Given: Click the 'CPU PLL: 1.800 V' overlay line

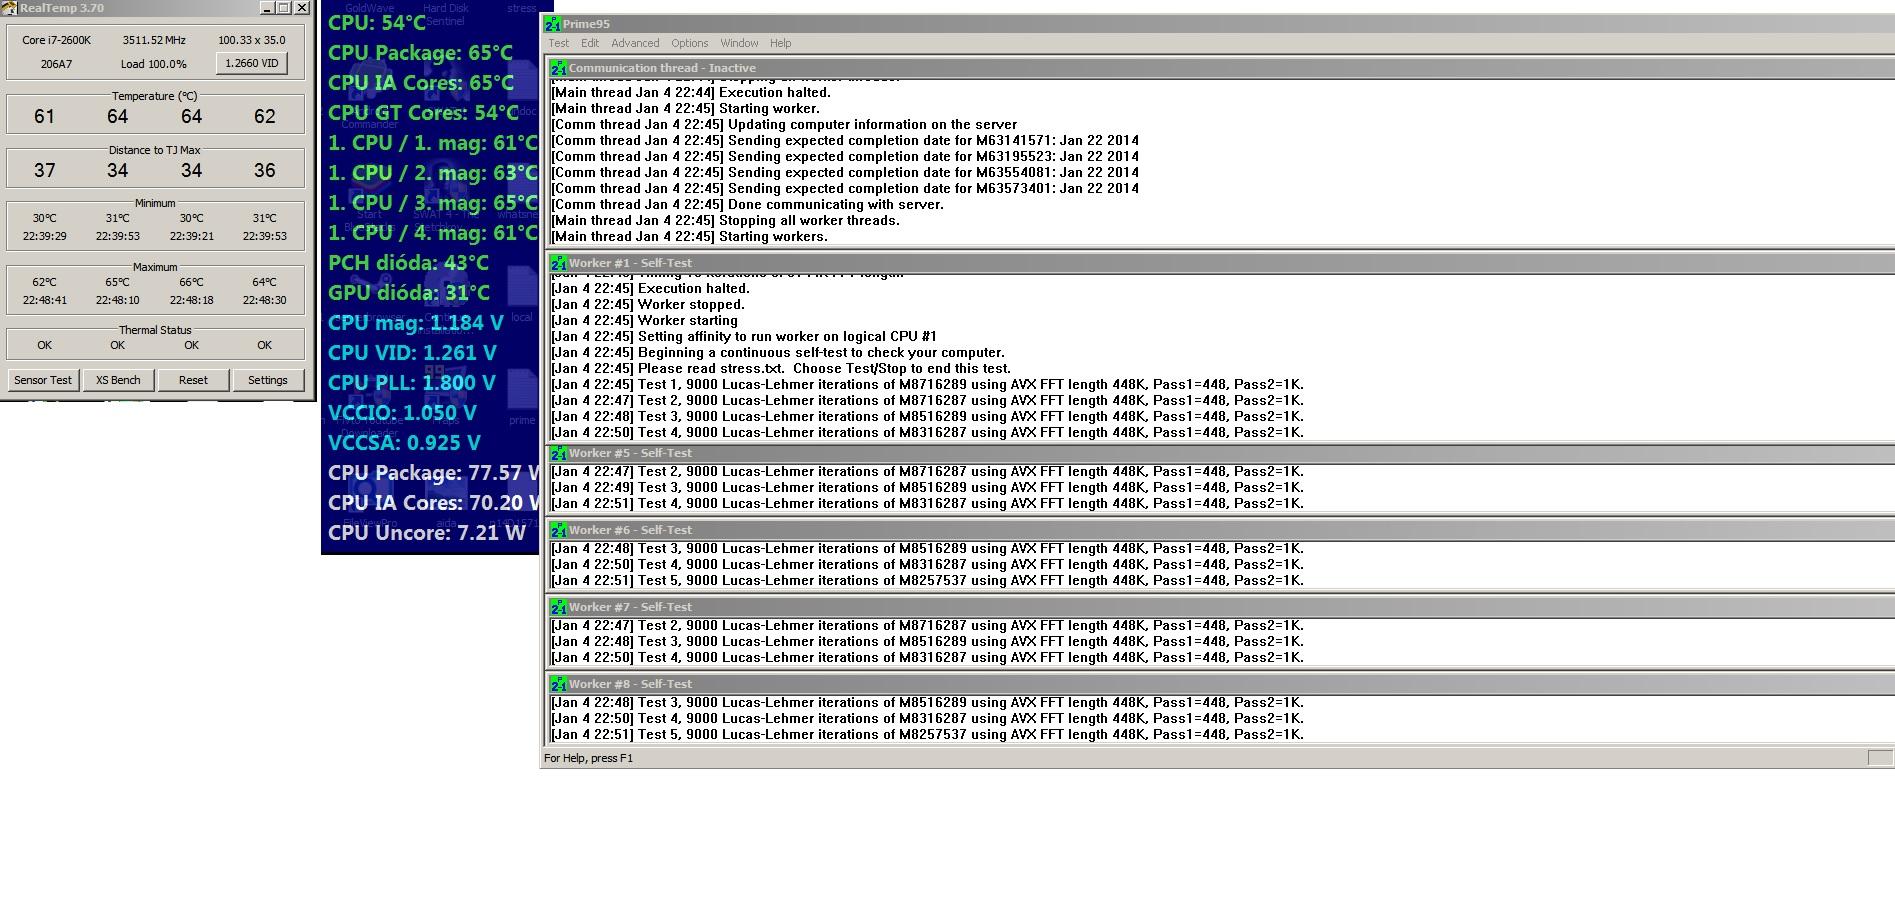Looking at the screenshot, I should click(x=412, y=383).
